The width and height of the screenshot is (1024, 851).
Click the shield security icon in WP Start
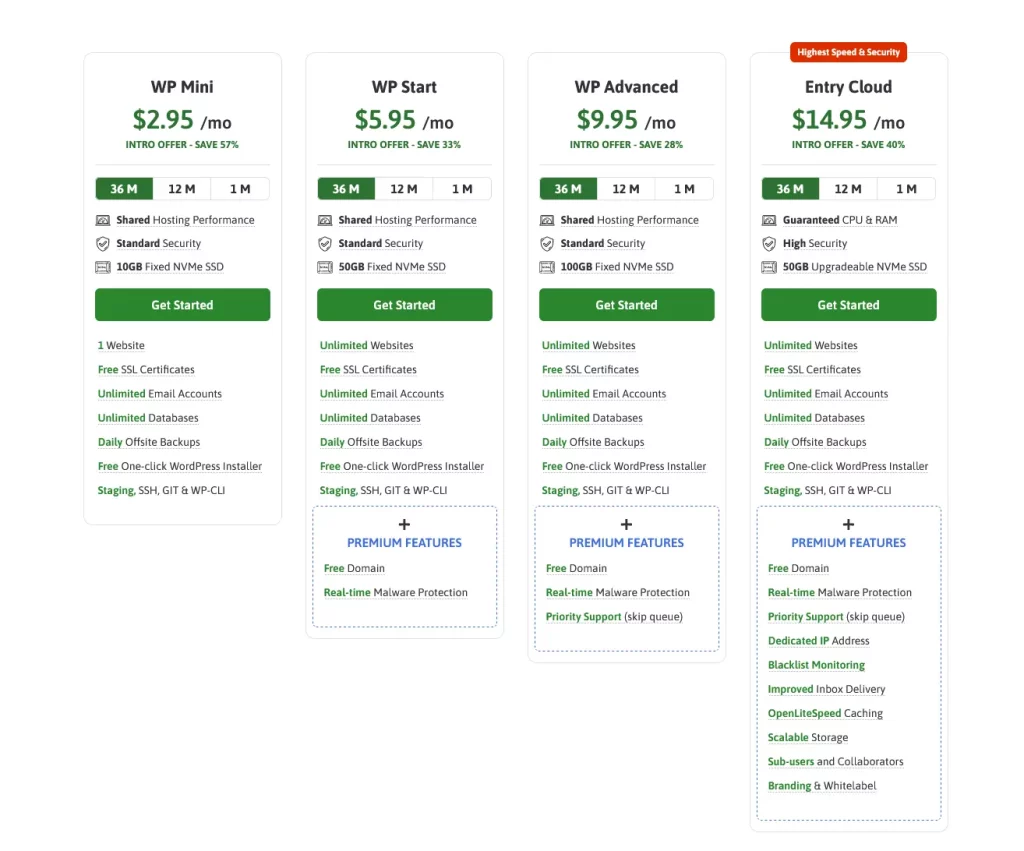click(x=325, y=244)
